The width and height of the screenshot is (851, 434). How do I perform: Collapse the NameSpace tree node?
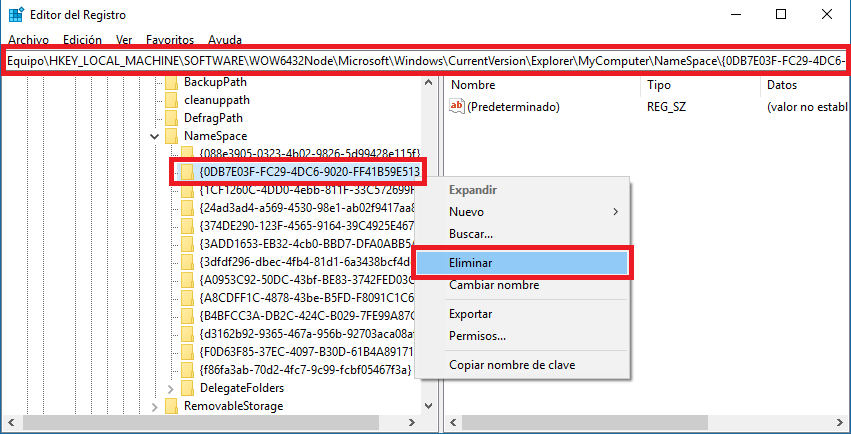pyautogui.click(x=155, y=136)
